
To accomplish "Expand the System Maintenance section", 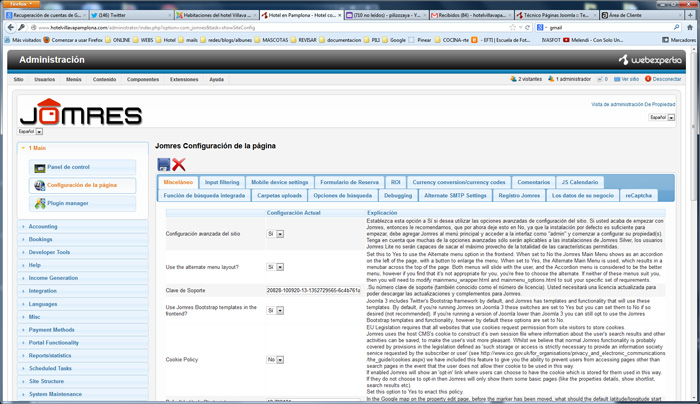I will (x=83, y=394).
